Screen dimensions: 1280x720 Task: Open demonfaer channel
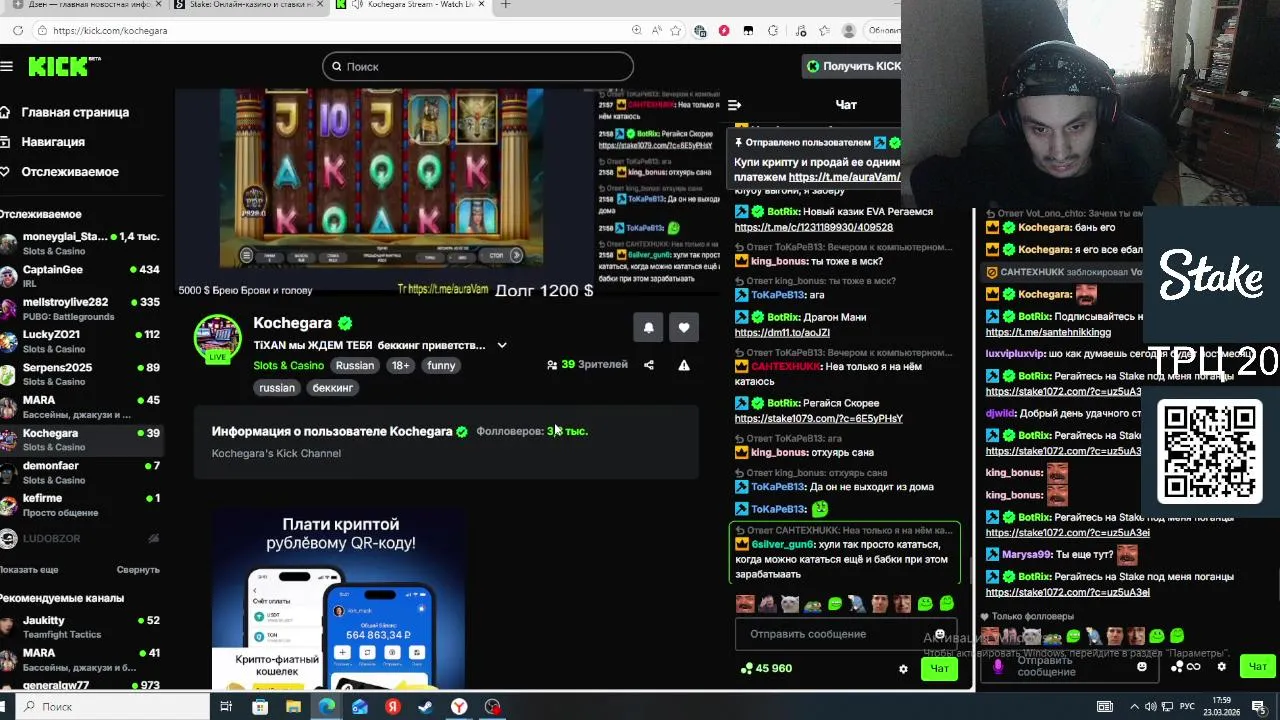(x=80, y=472)
